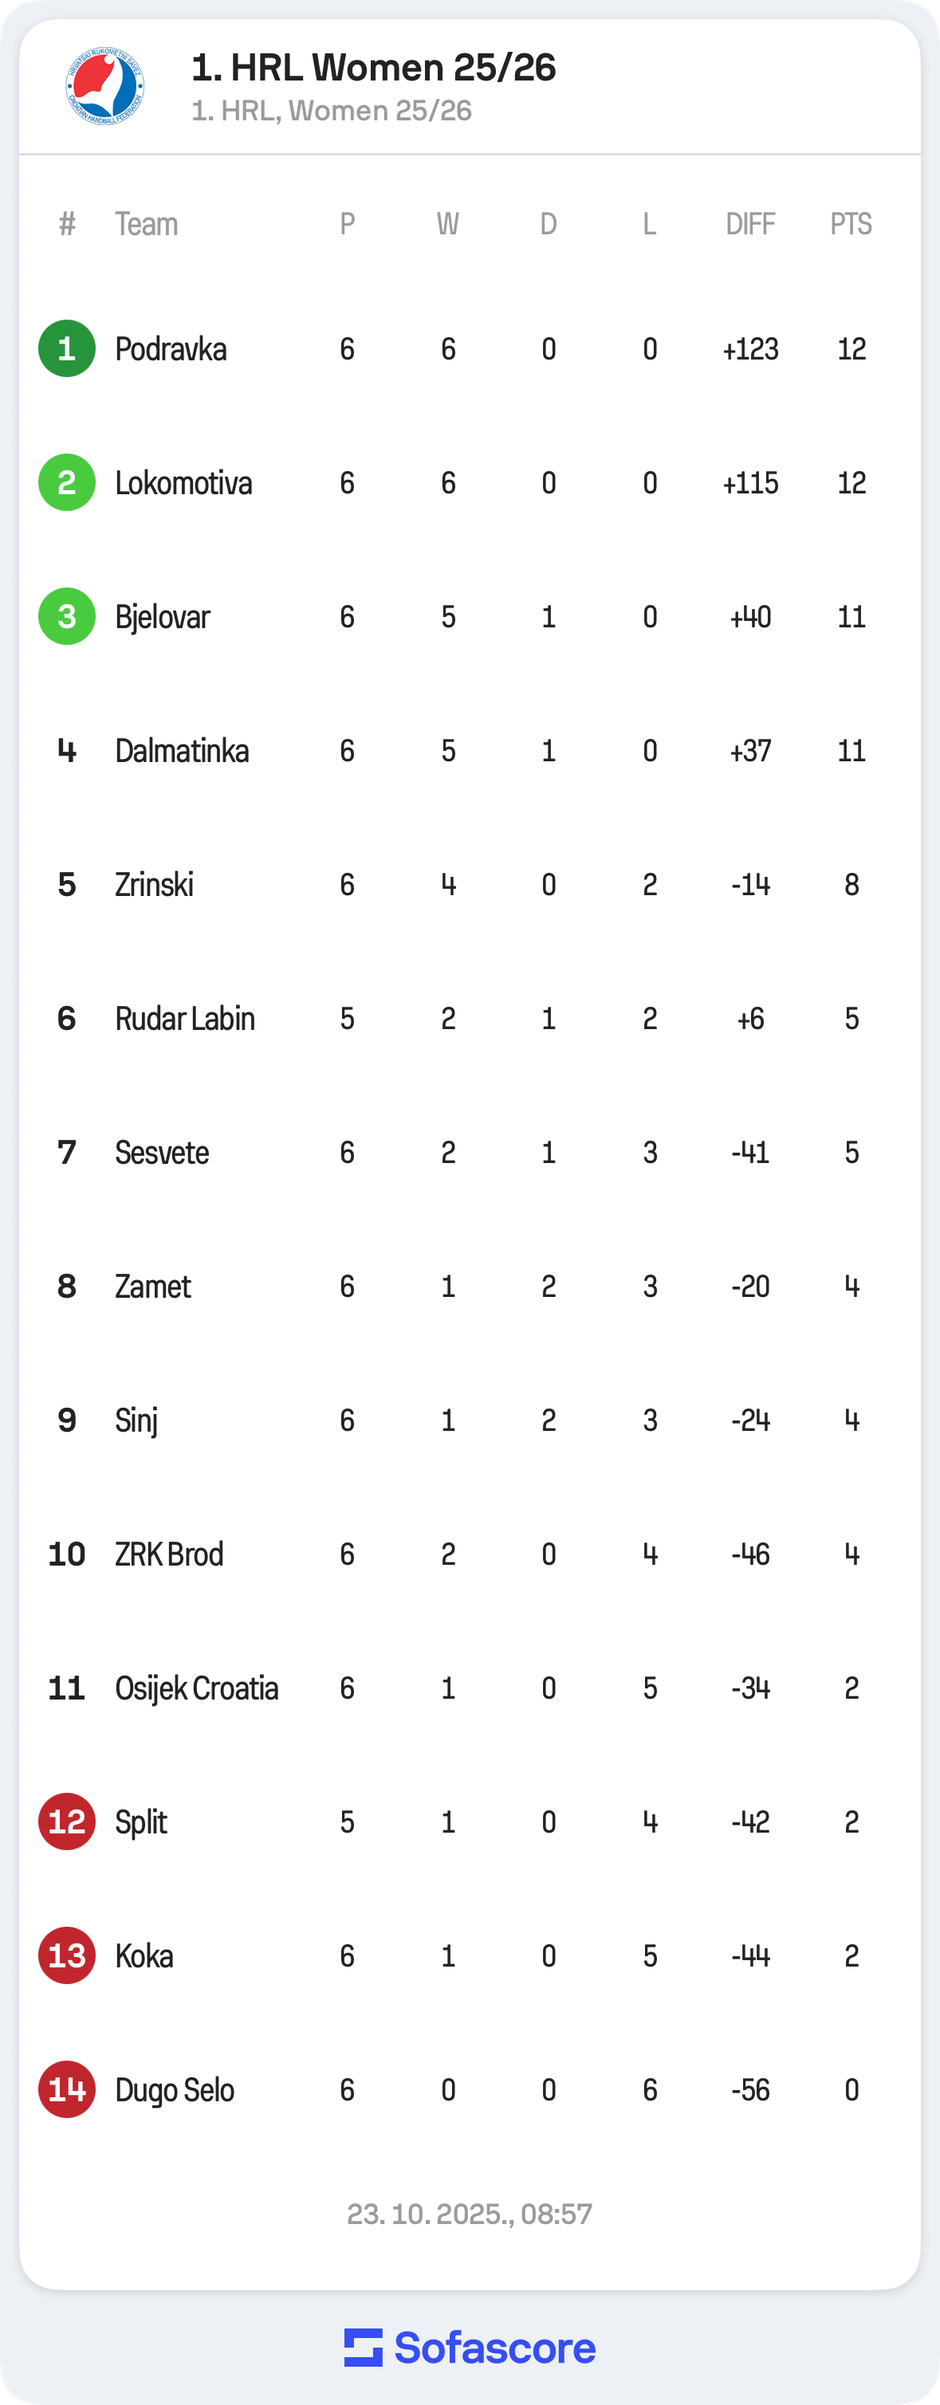Click the green position 2 badge
Screen dimensions: 940x2405
67,483
